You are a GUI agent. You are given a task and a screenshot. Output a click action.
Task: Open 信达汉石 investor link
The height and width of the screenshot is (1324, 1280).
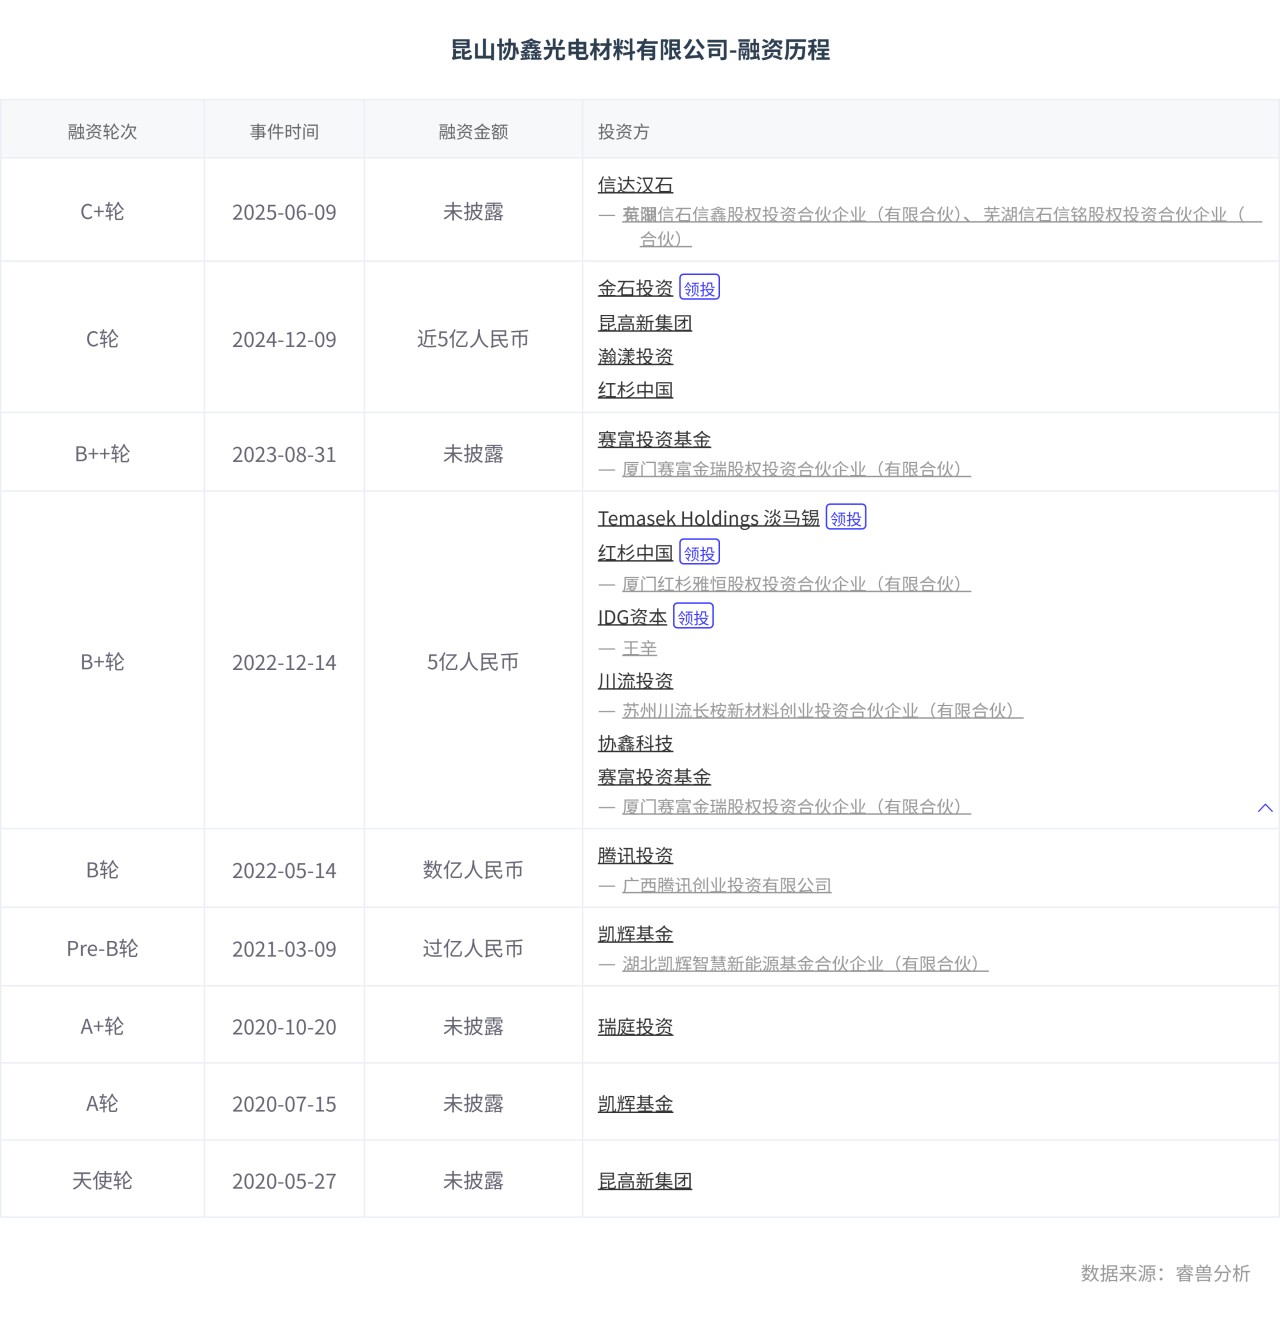(635, 185)
